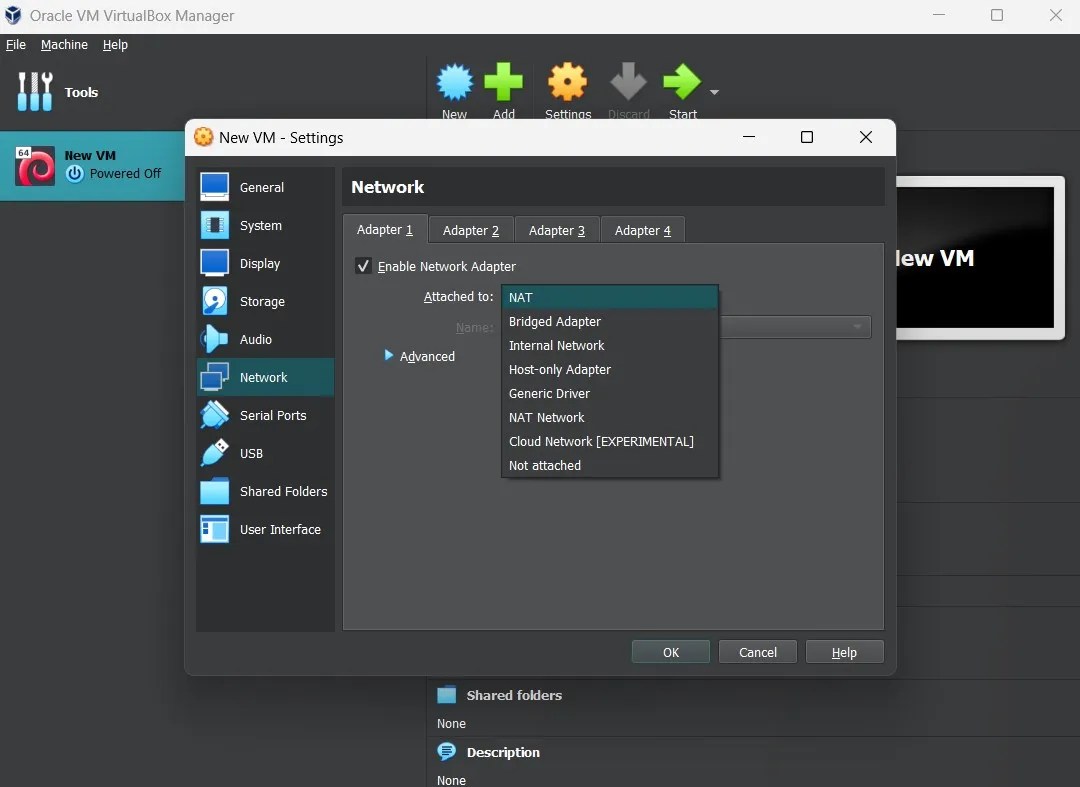Open the Shared Folders settings icon
Screen dimensions: 1080x787
point(214,491)
